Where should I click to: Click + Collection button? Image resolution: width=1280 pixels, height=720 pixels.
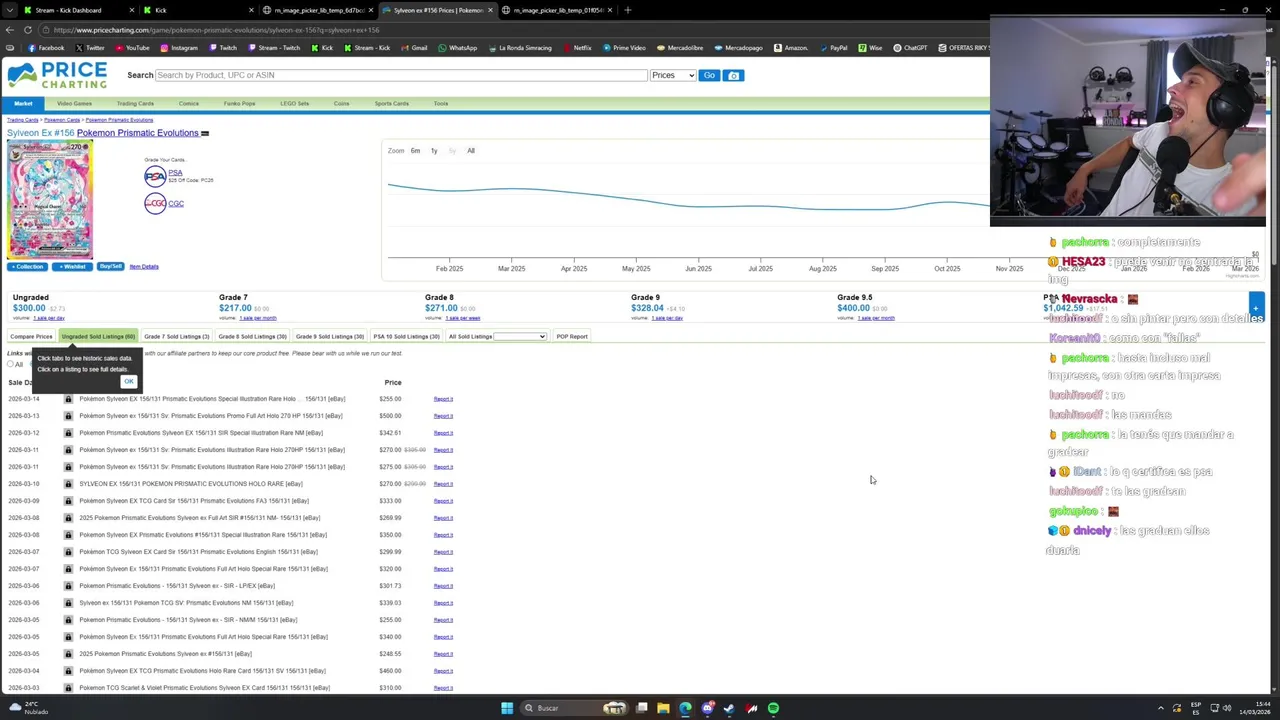27,266
